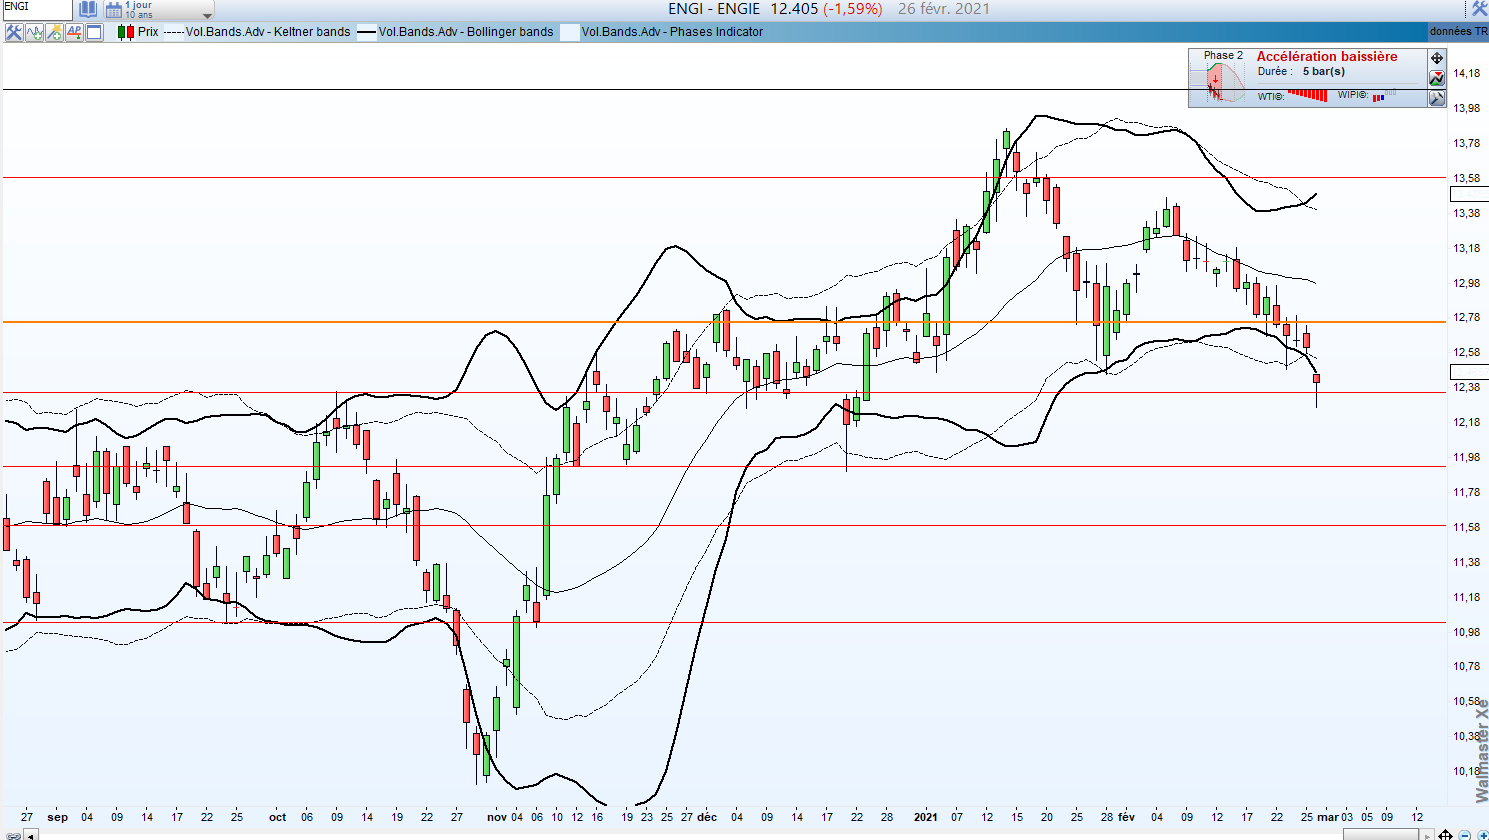
Task: Click the Keltner bands dashed line swatch
Action: 174,32
